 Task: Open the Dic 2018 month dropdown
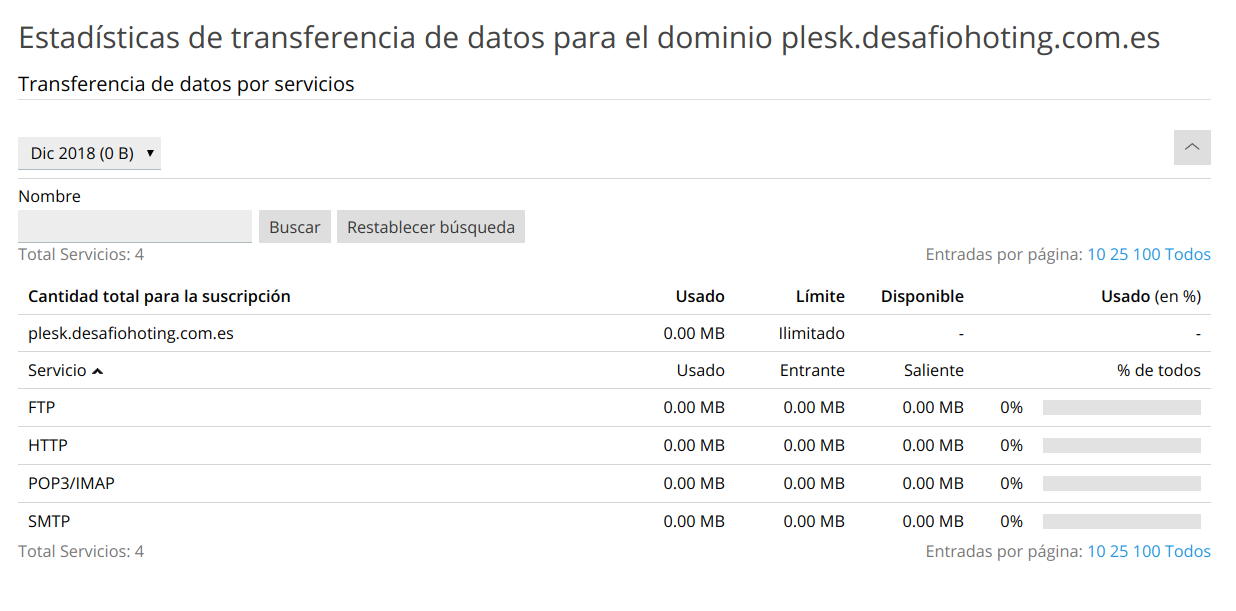[89, 153]
